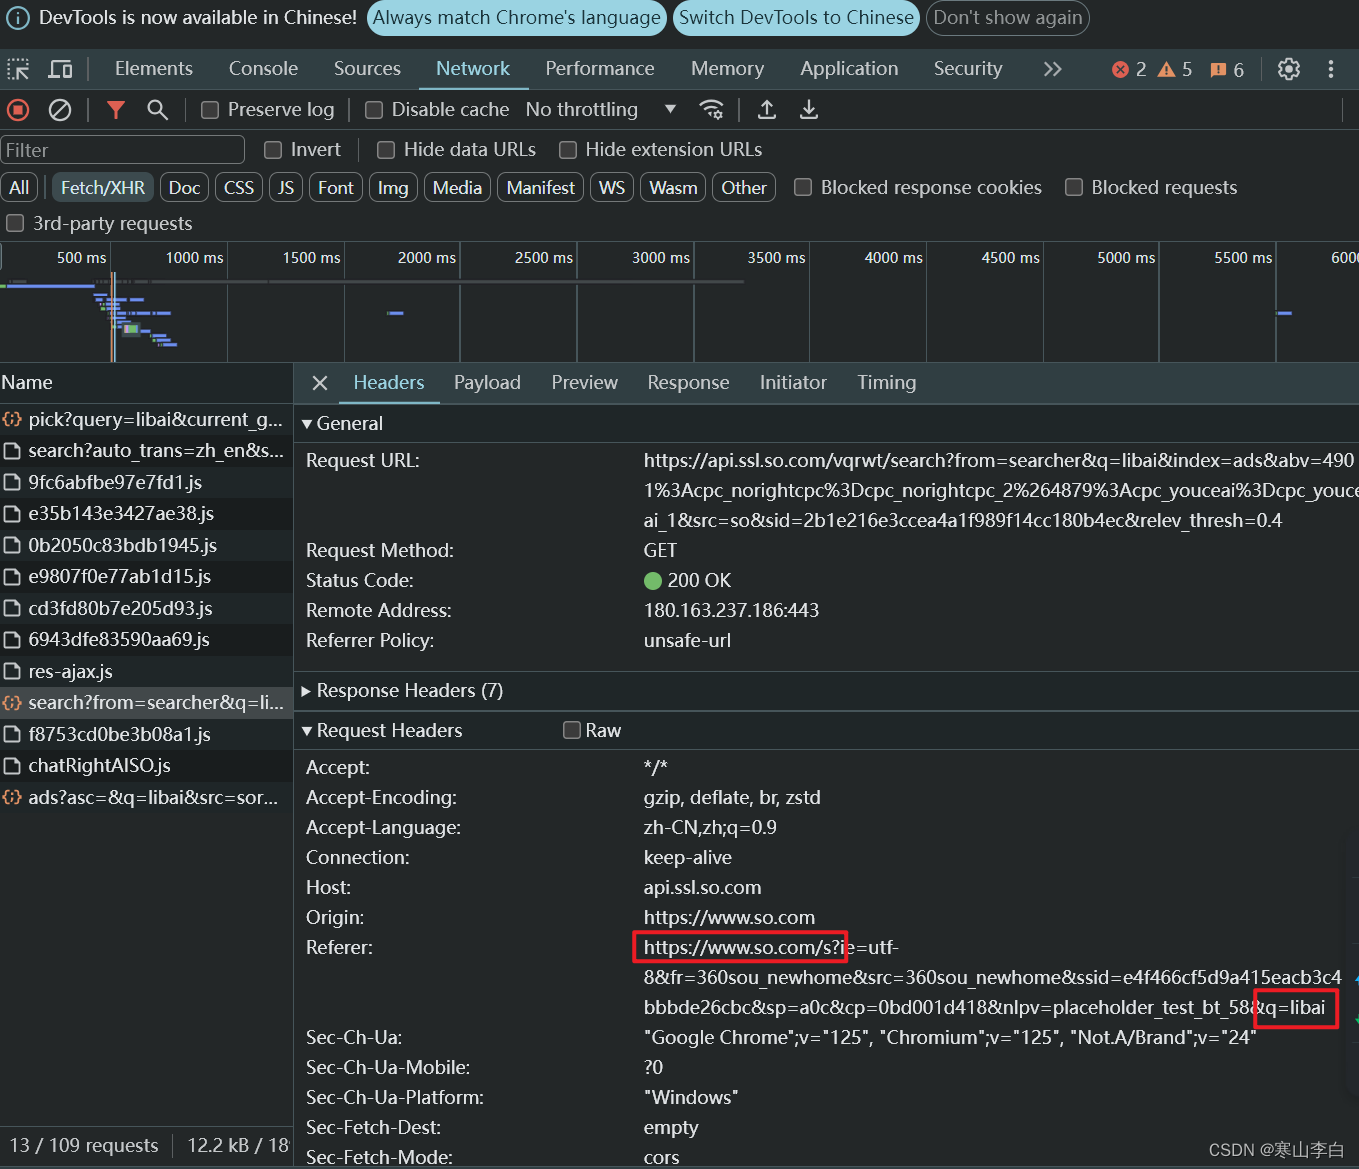Click Don't show again button

[1008, 18]
